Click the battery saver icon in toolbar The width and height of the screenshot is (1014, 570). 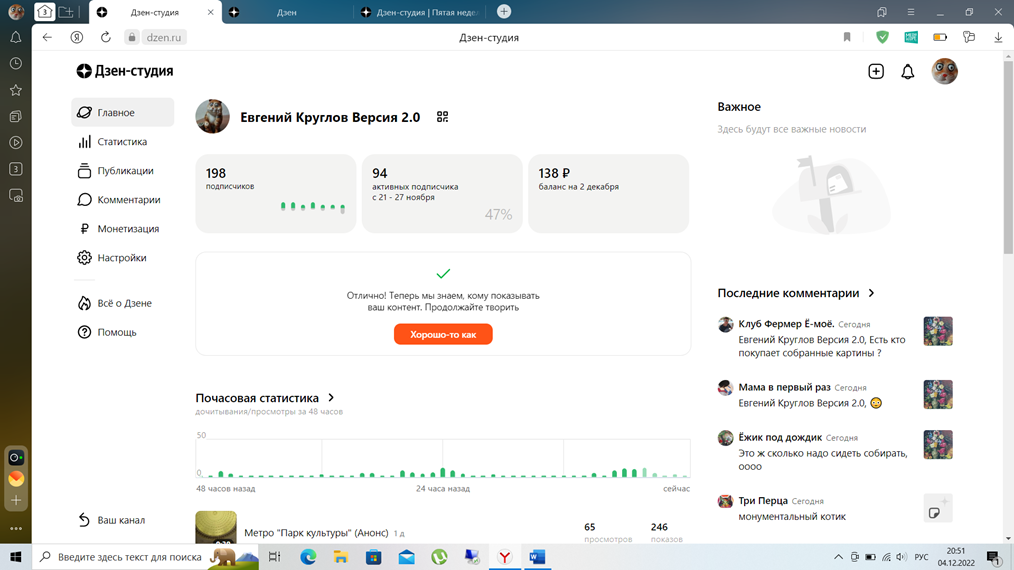pyautogui.click(x=940, y=38)
